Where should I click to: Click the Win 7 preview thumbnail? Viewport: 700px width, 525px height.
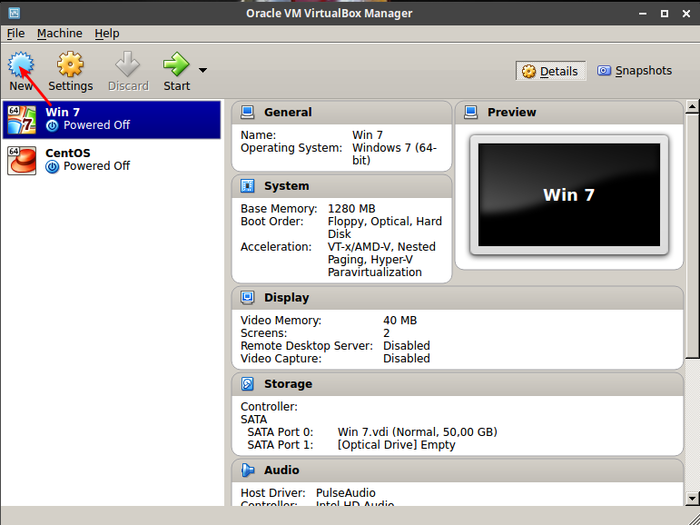[569, 195]
